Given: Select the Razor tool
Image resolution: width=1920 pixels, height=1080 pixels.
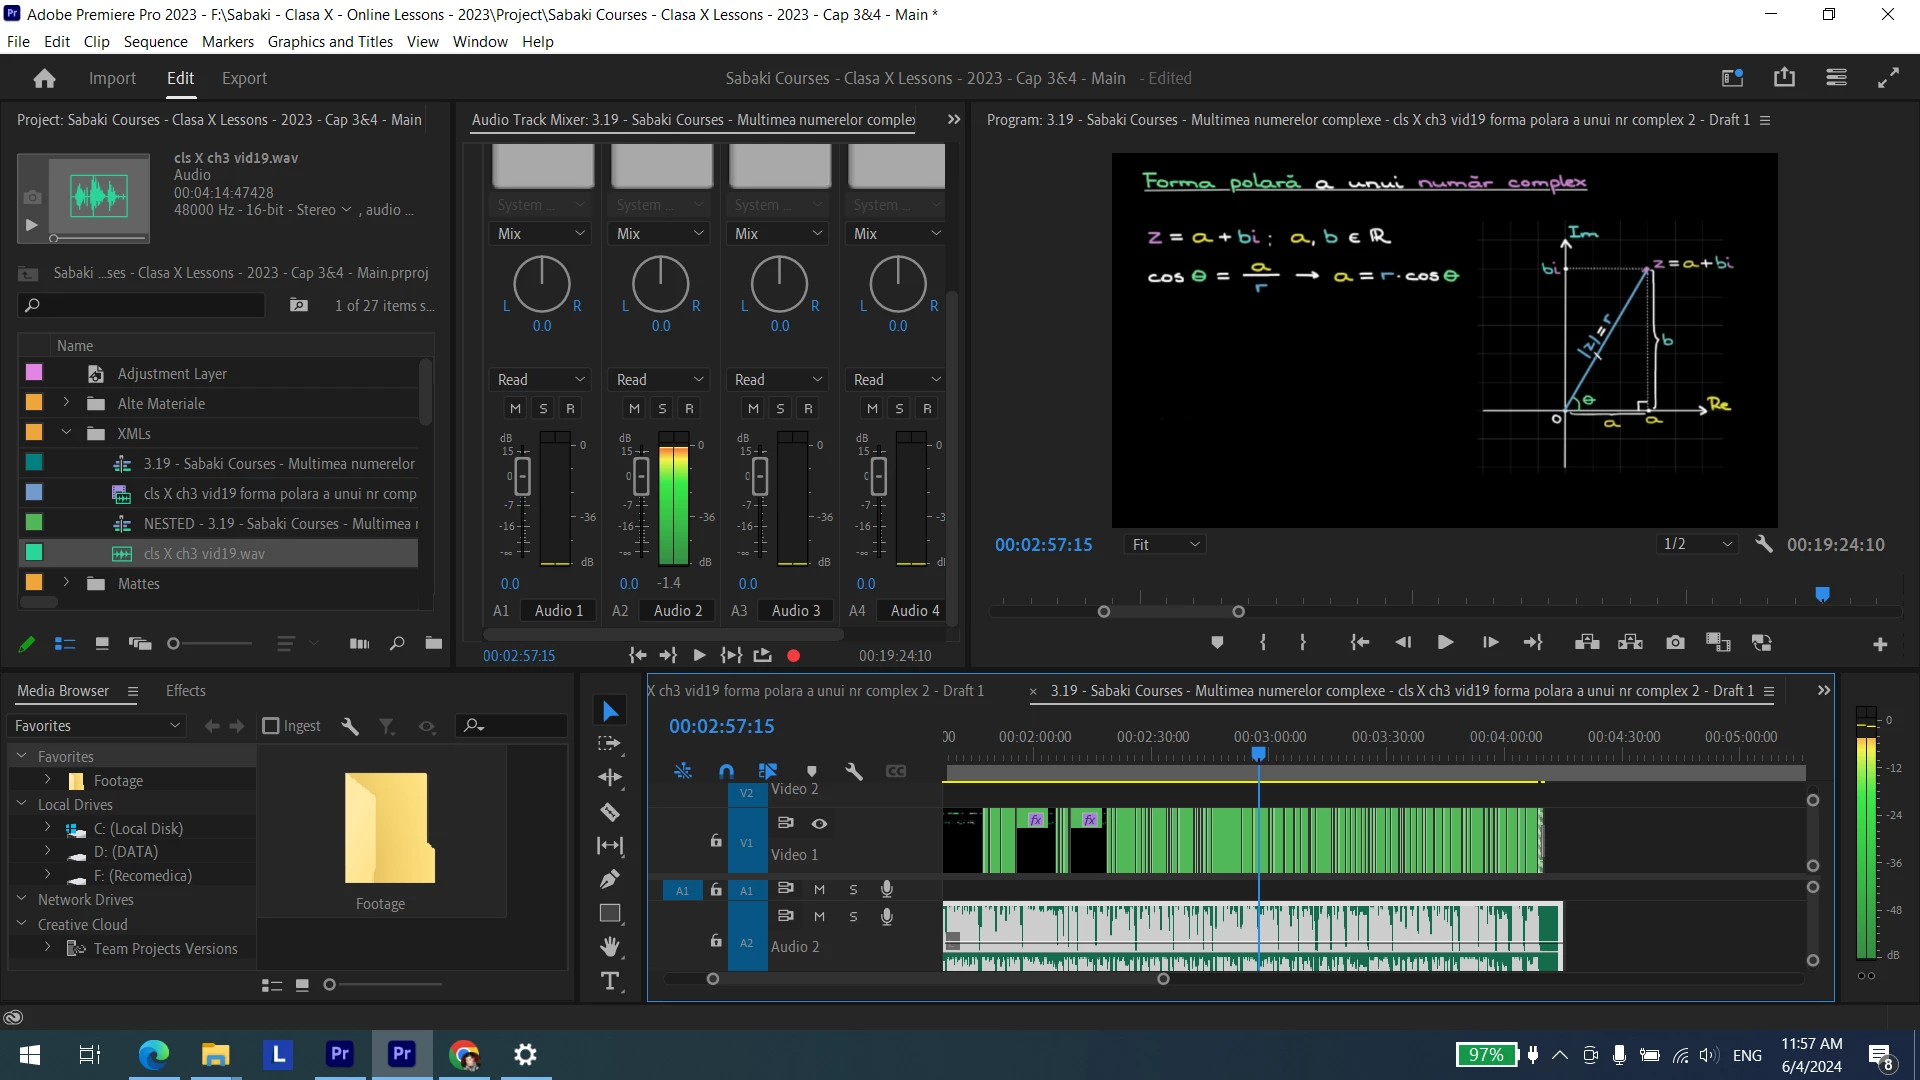Looking at the screenshot, I should pyautogui.click(x=610, y=812).
